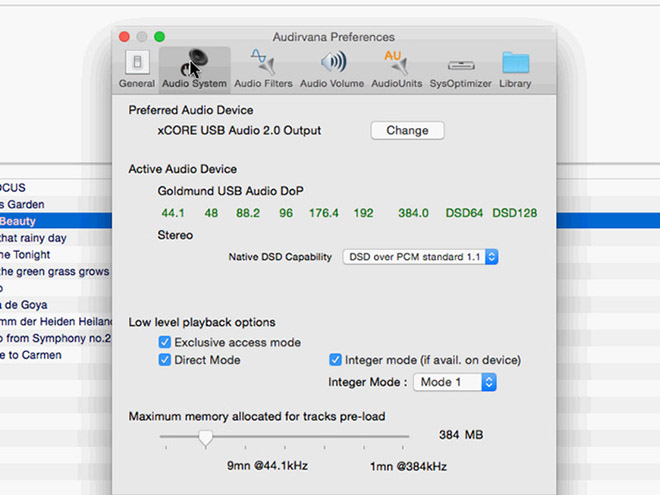
Task: Click the 44.1 sample rate value
Action: pyautogui.click(x=173, y=213)
